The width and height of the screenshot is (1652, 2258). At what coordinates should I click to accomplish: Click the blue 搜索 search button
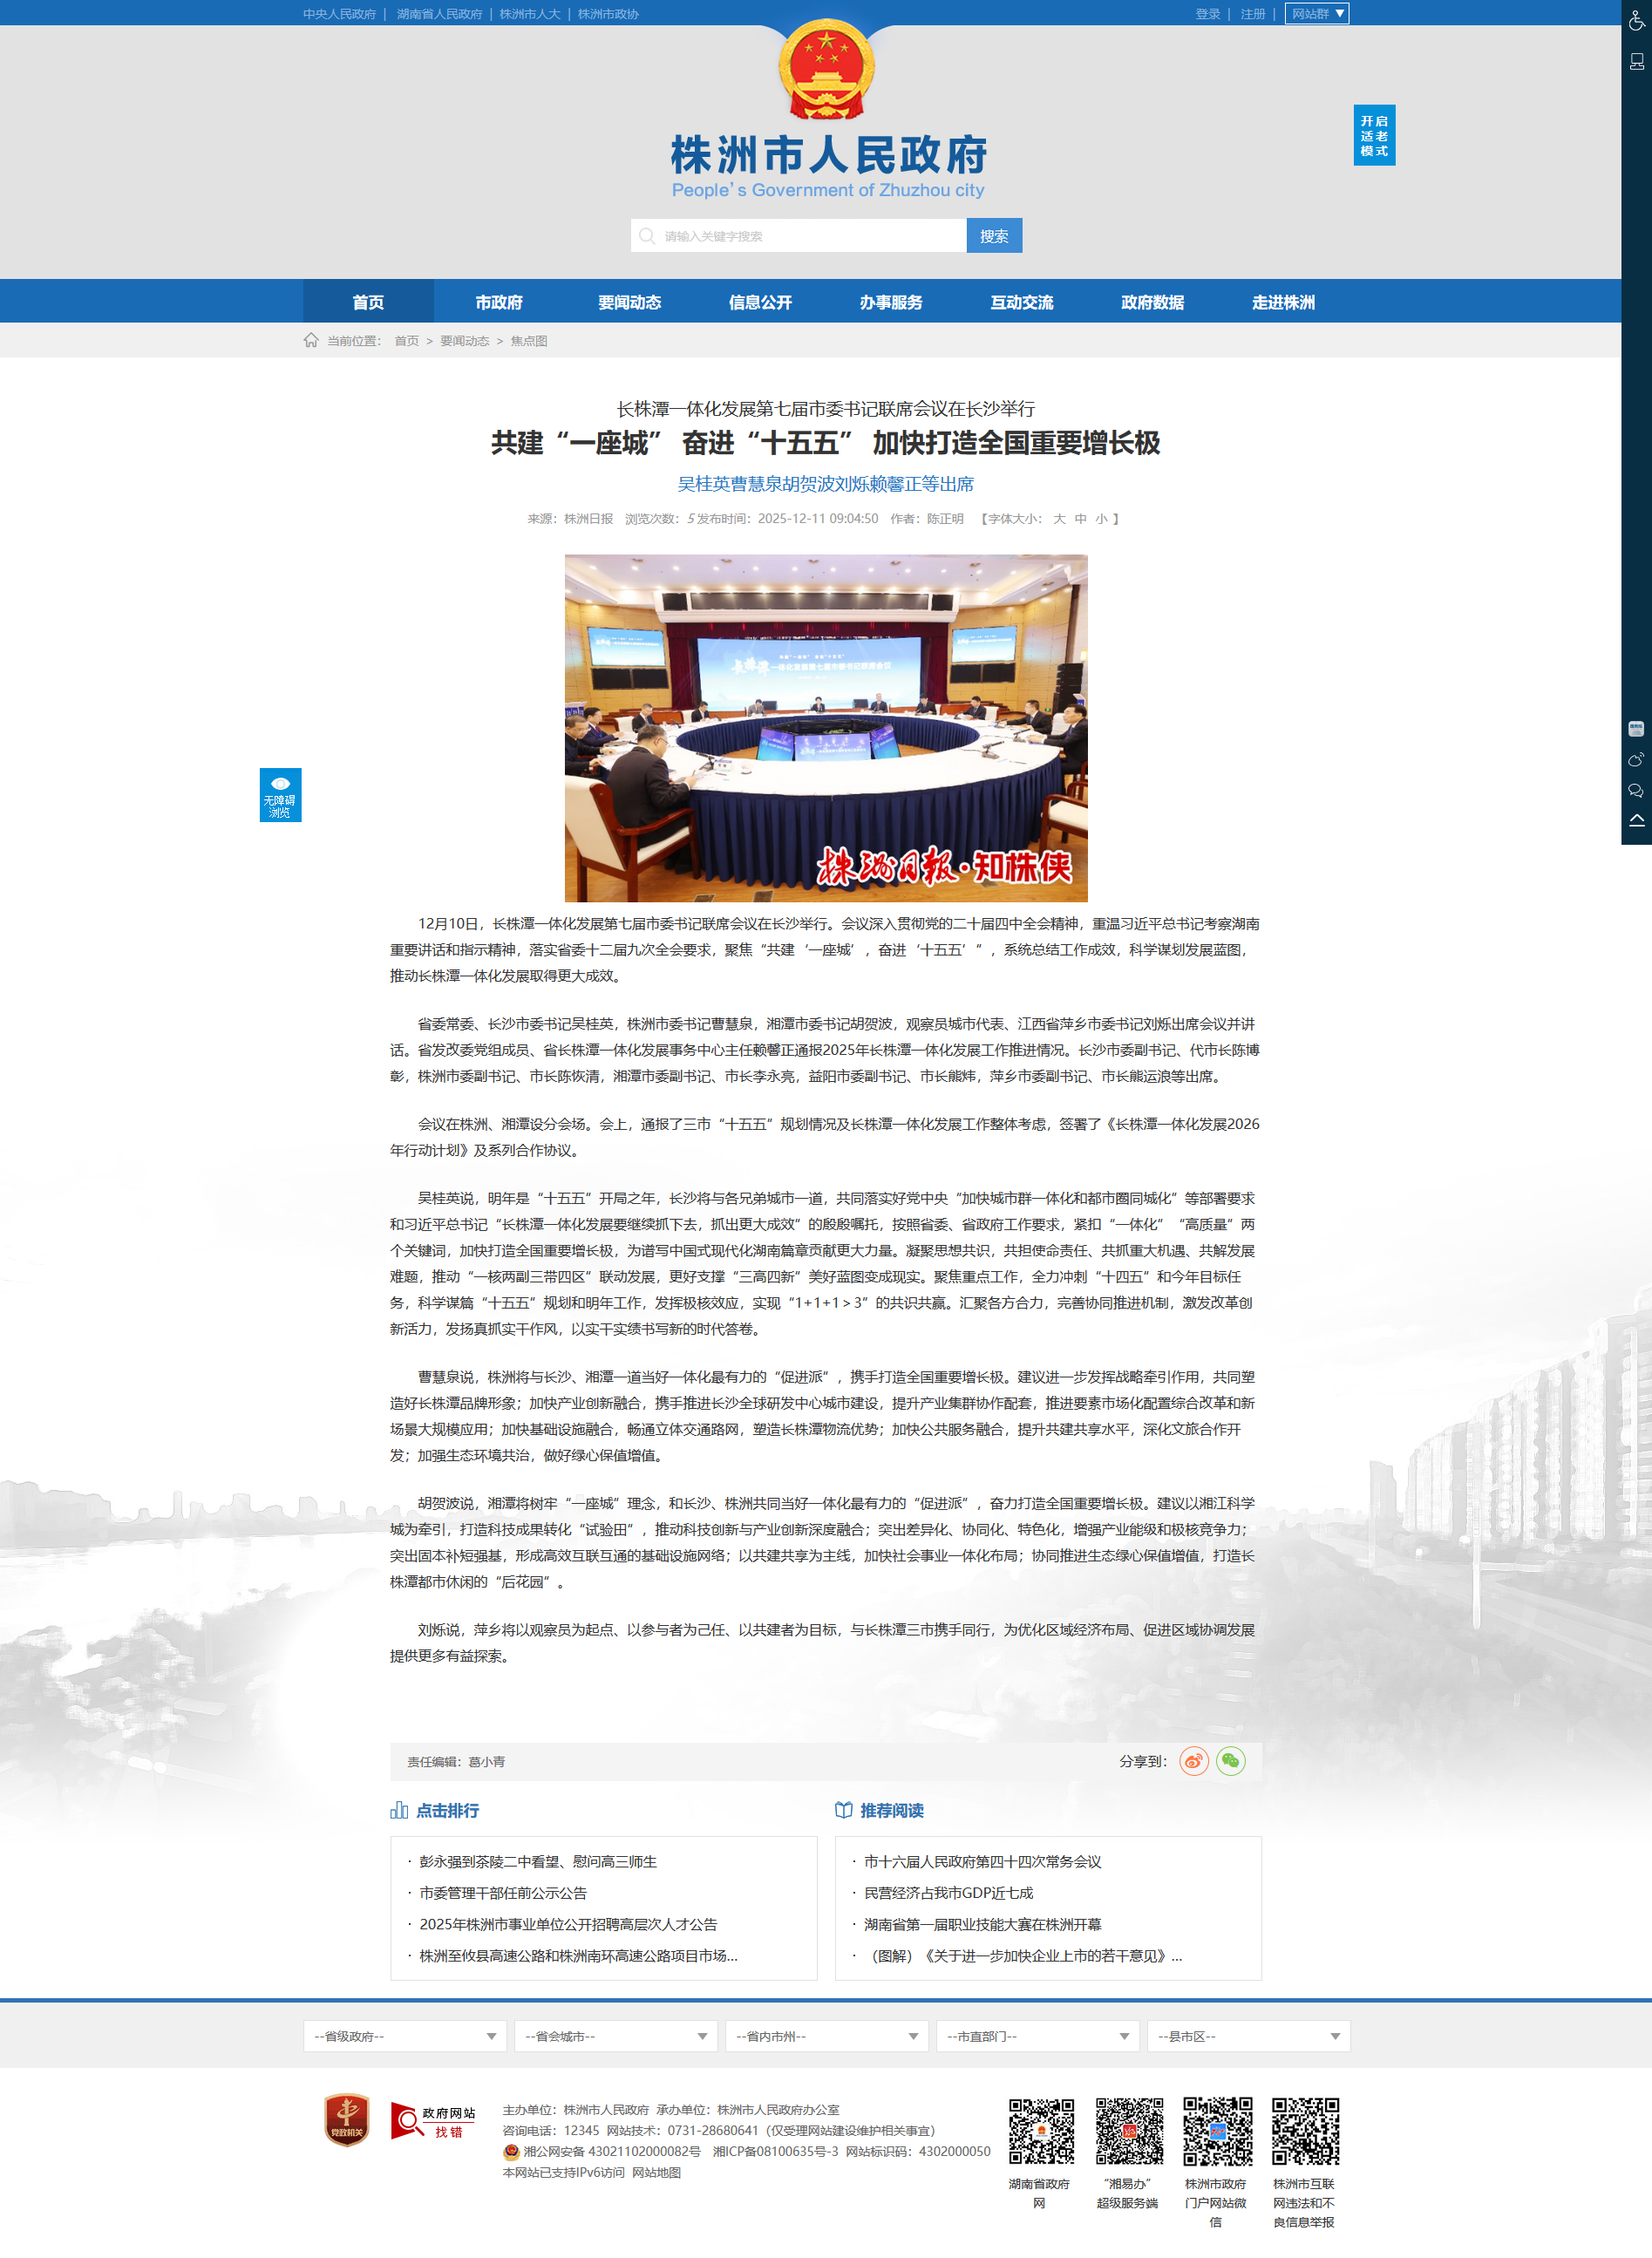(x=994, y=236)
